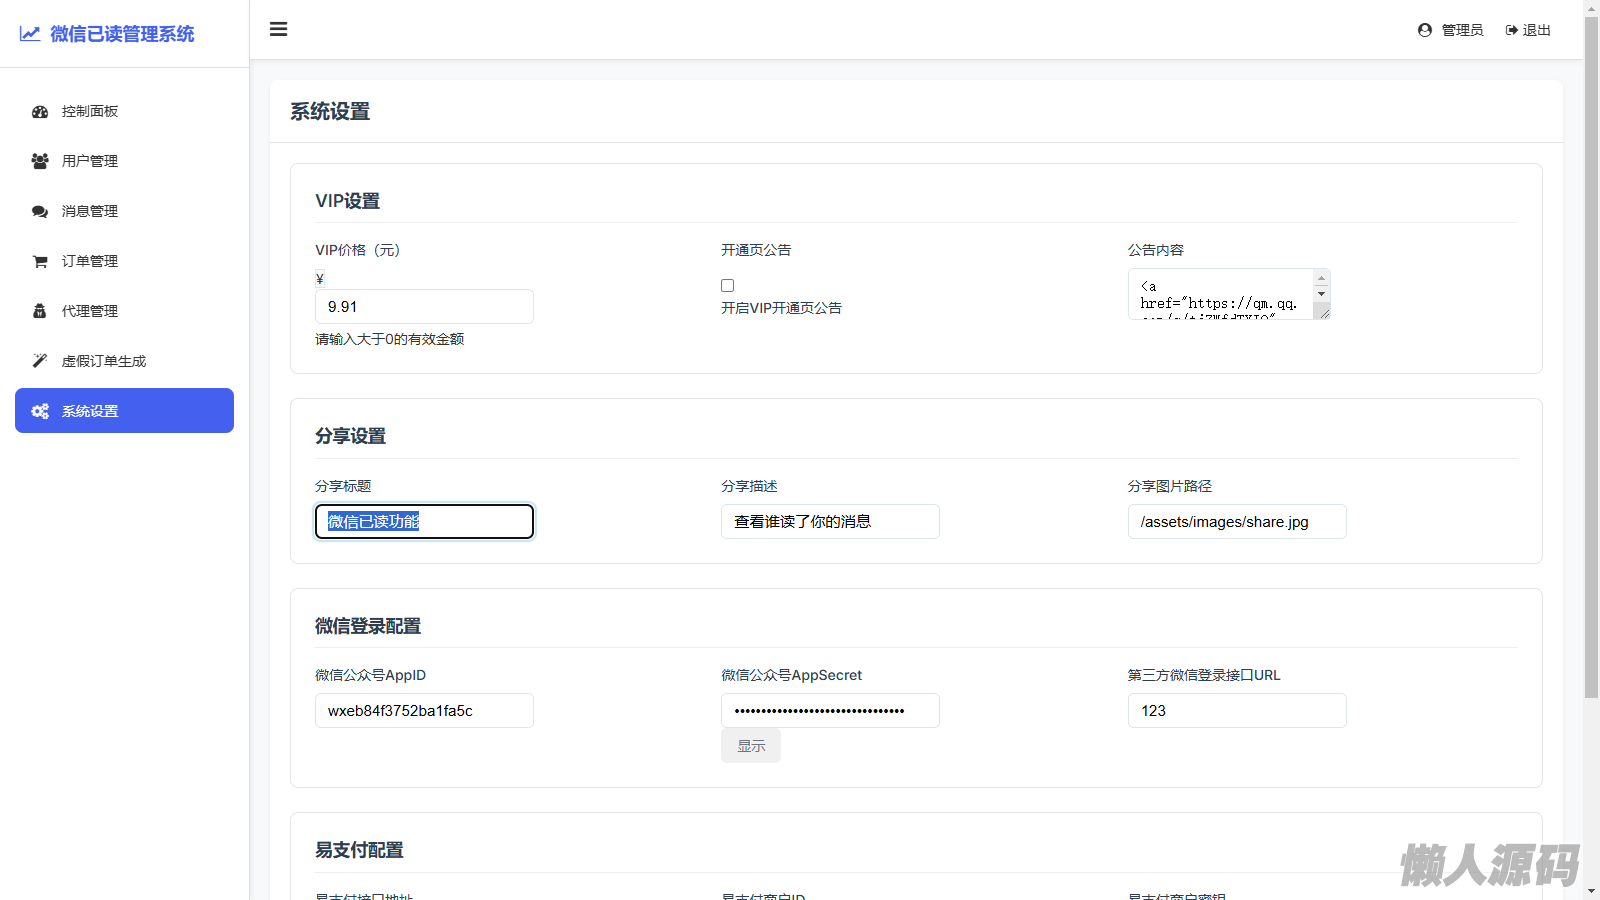Enable the 开启VIP开通页公告 checkbox

coord(728,286)
